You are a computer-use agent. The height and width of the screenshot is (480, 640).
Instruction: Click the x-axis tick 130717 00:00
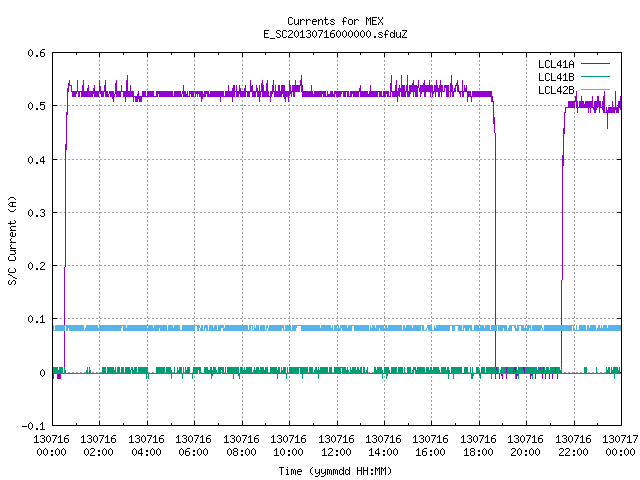pos(620,446)
